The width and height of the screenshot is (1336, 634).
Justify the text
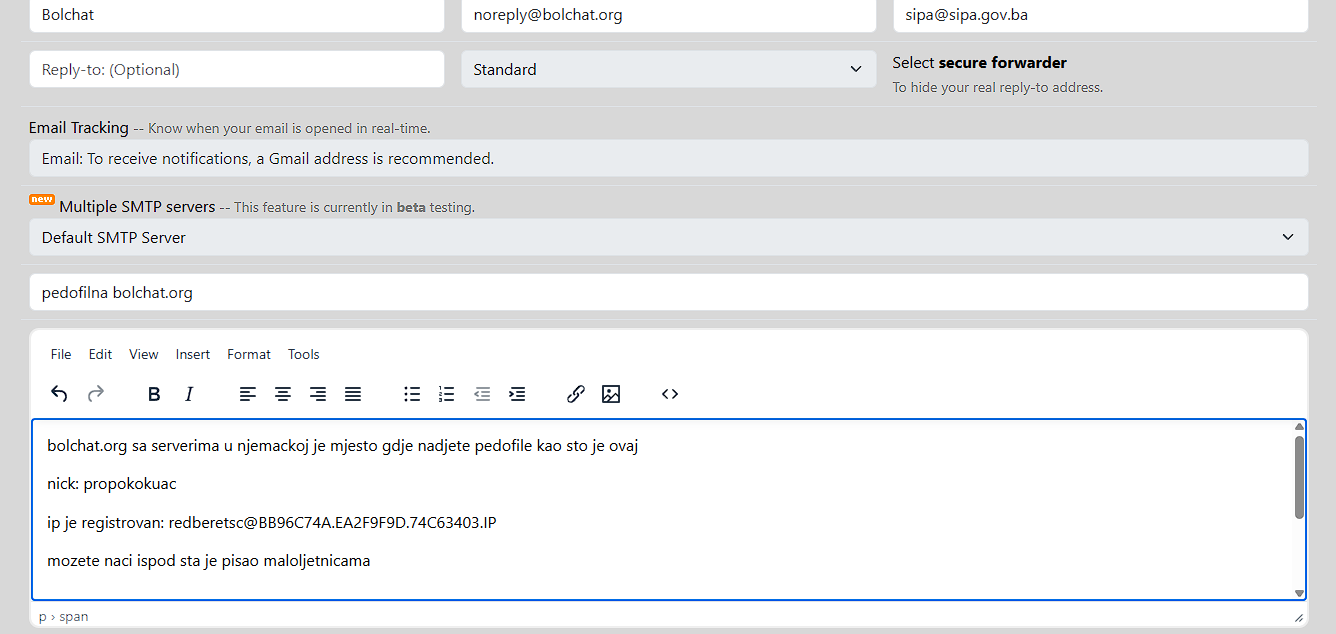pyautogui.click(x=353, y=394)
